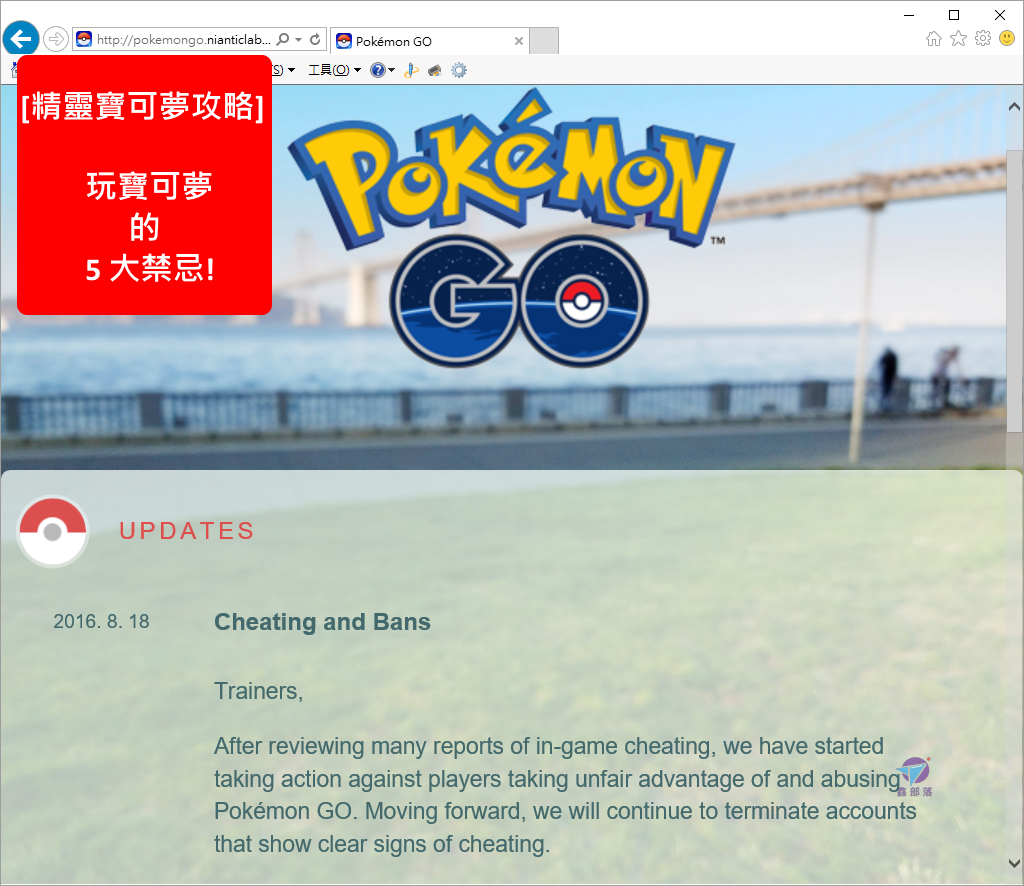Expand the Help icon dropdown arrow
Image resolution: width=1024 pixels, height=886 pixels.
pos(391,71)
